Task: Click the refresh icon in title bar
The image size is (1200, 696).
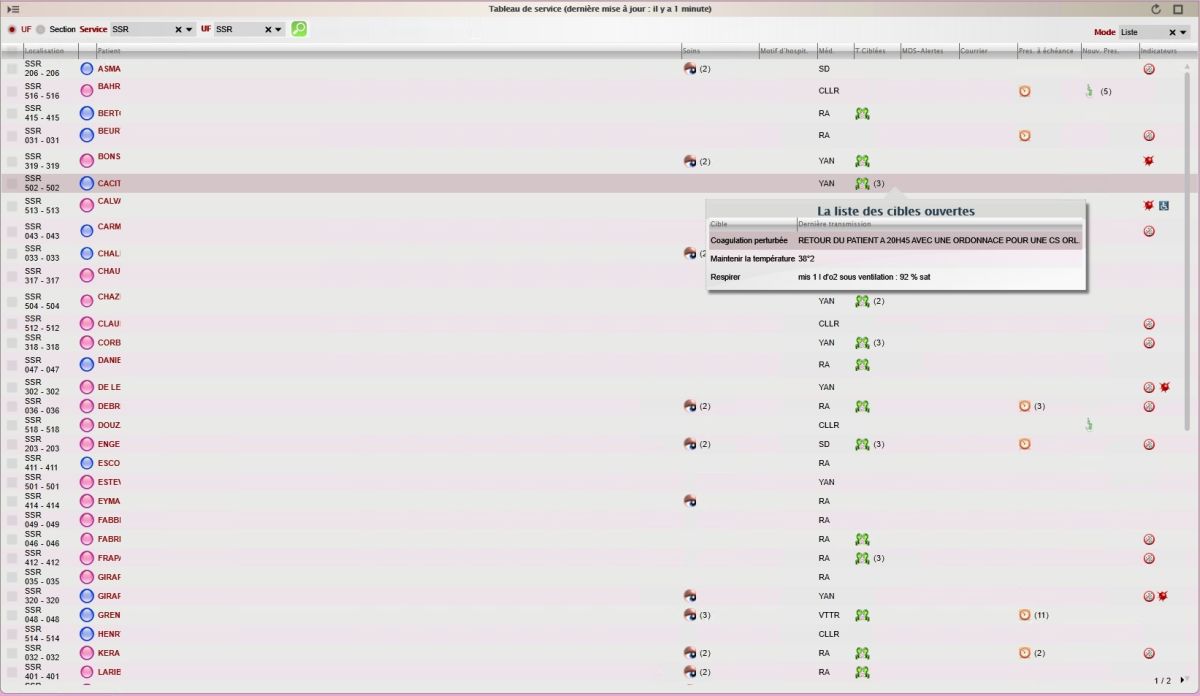Action: click(1156, 9)
